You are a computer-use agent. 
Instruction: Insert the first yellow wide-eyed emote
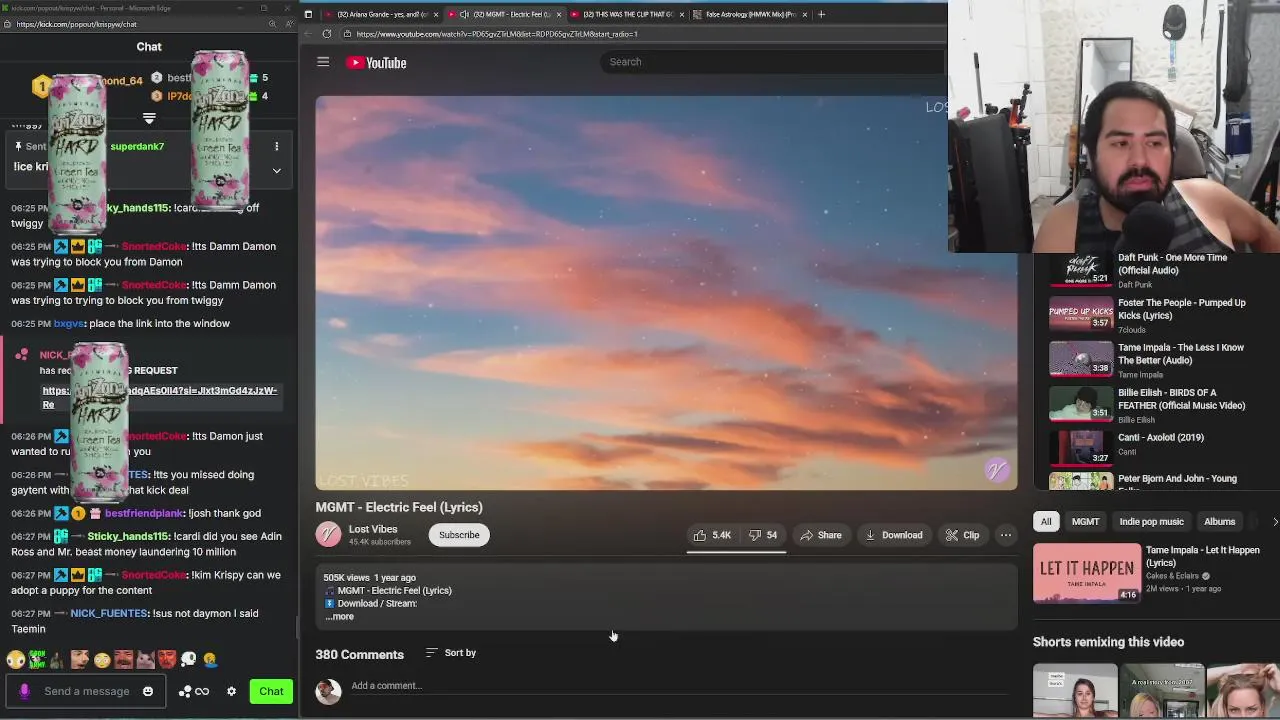(15, 659)
